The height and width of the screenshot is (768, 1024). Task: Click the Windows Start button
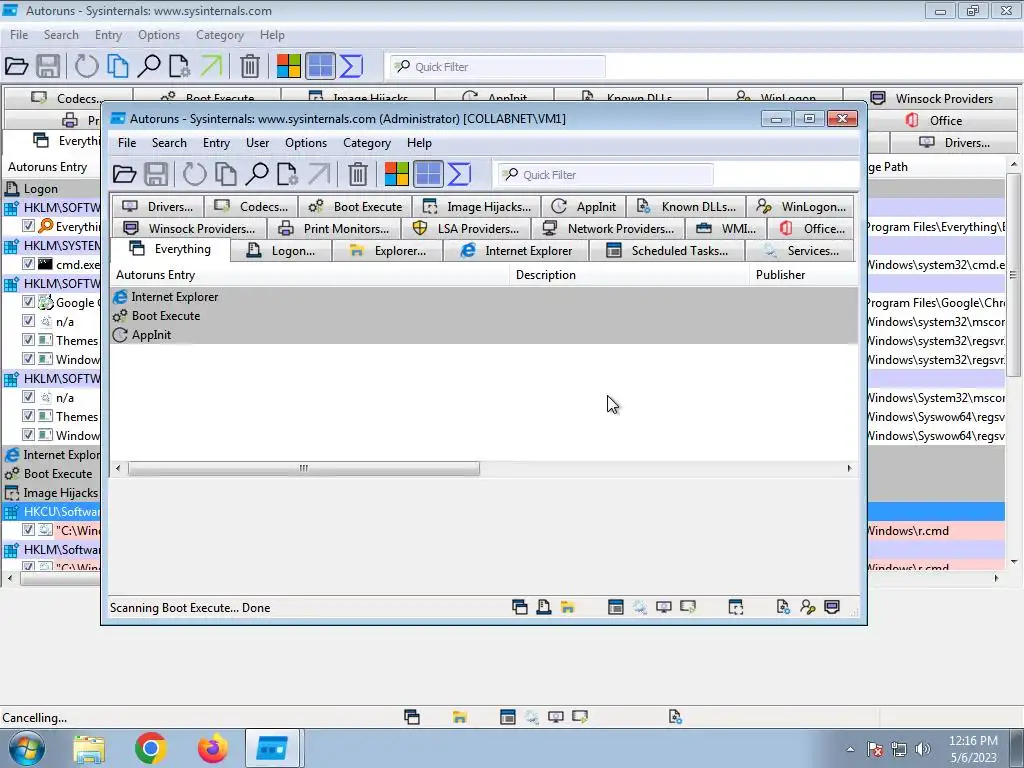(27, 748)
